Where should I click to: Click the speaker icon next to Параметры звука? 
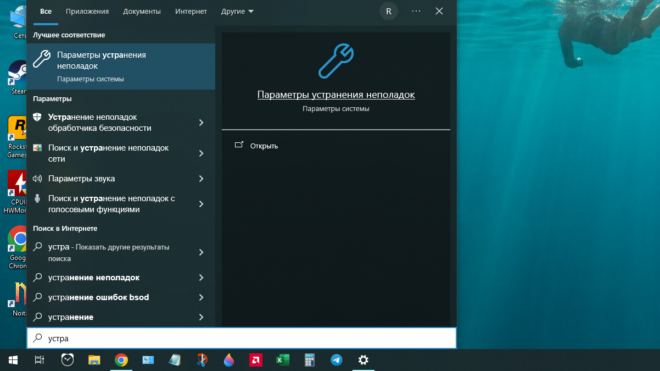point(37,179)
